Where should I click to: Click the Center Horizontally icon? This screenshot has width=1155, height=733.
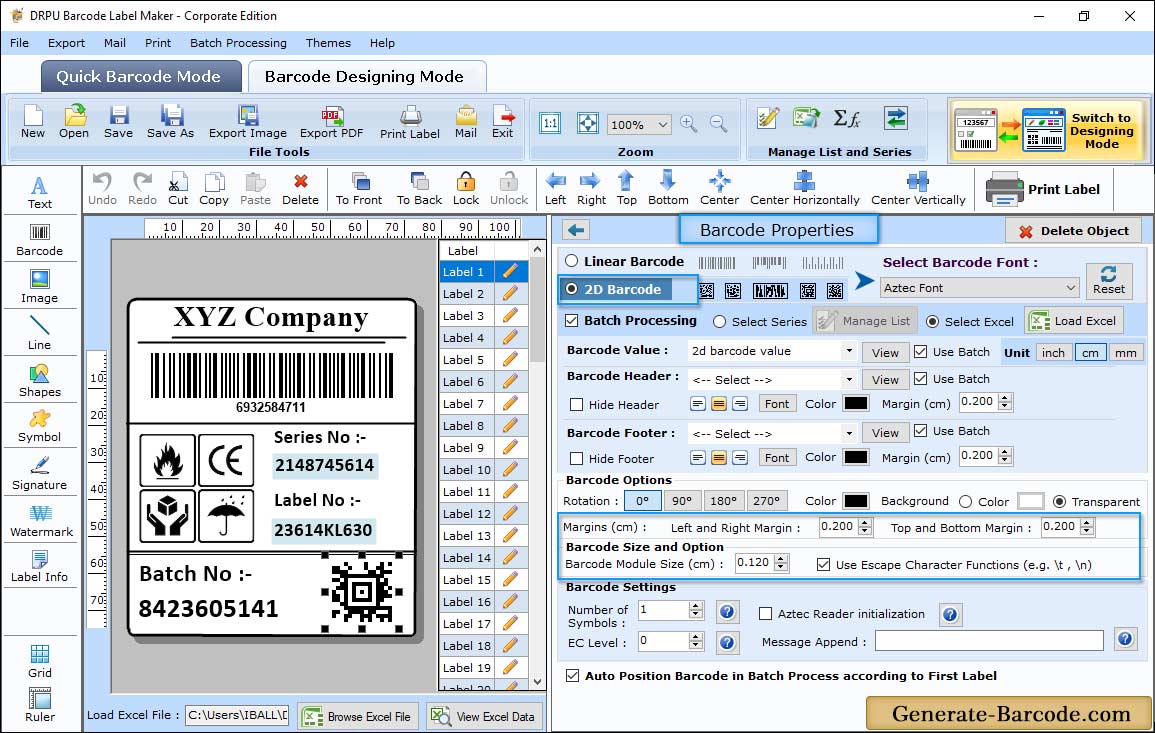coord(804,189)
